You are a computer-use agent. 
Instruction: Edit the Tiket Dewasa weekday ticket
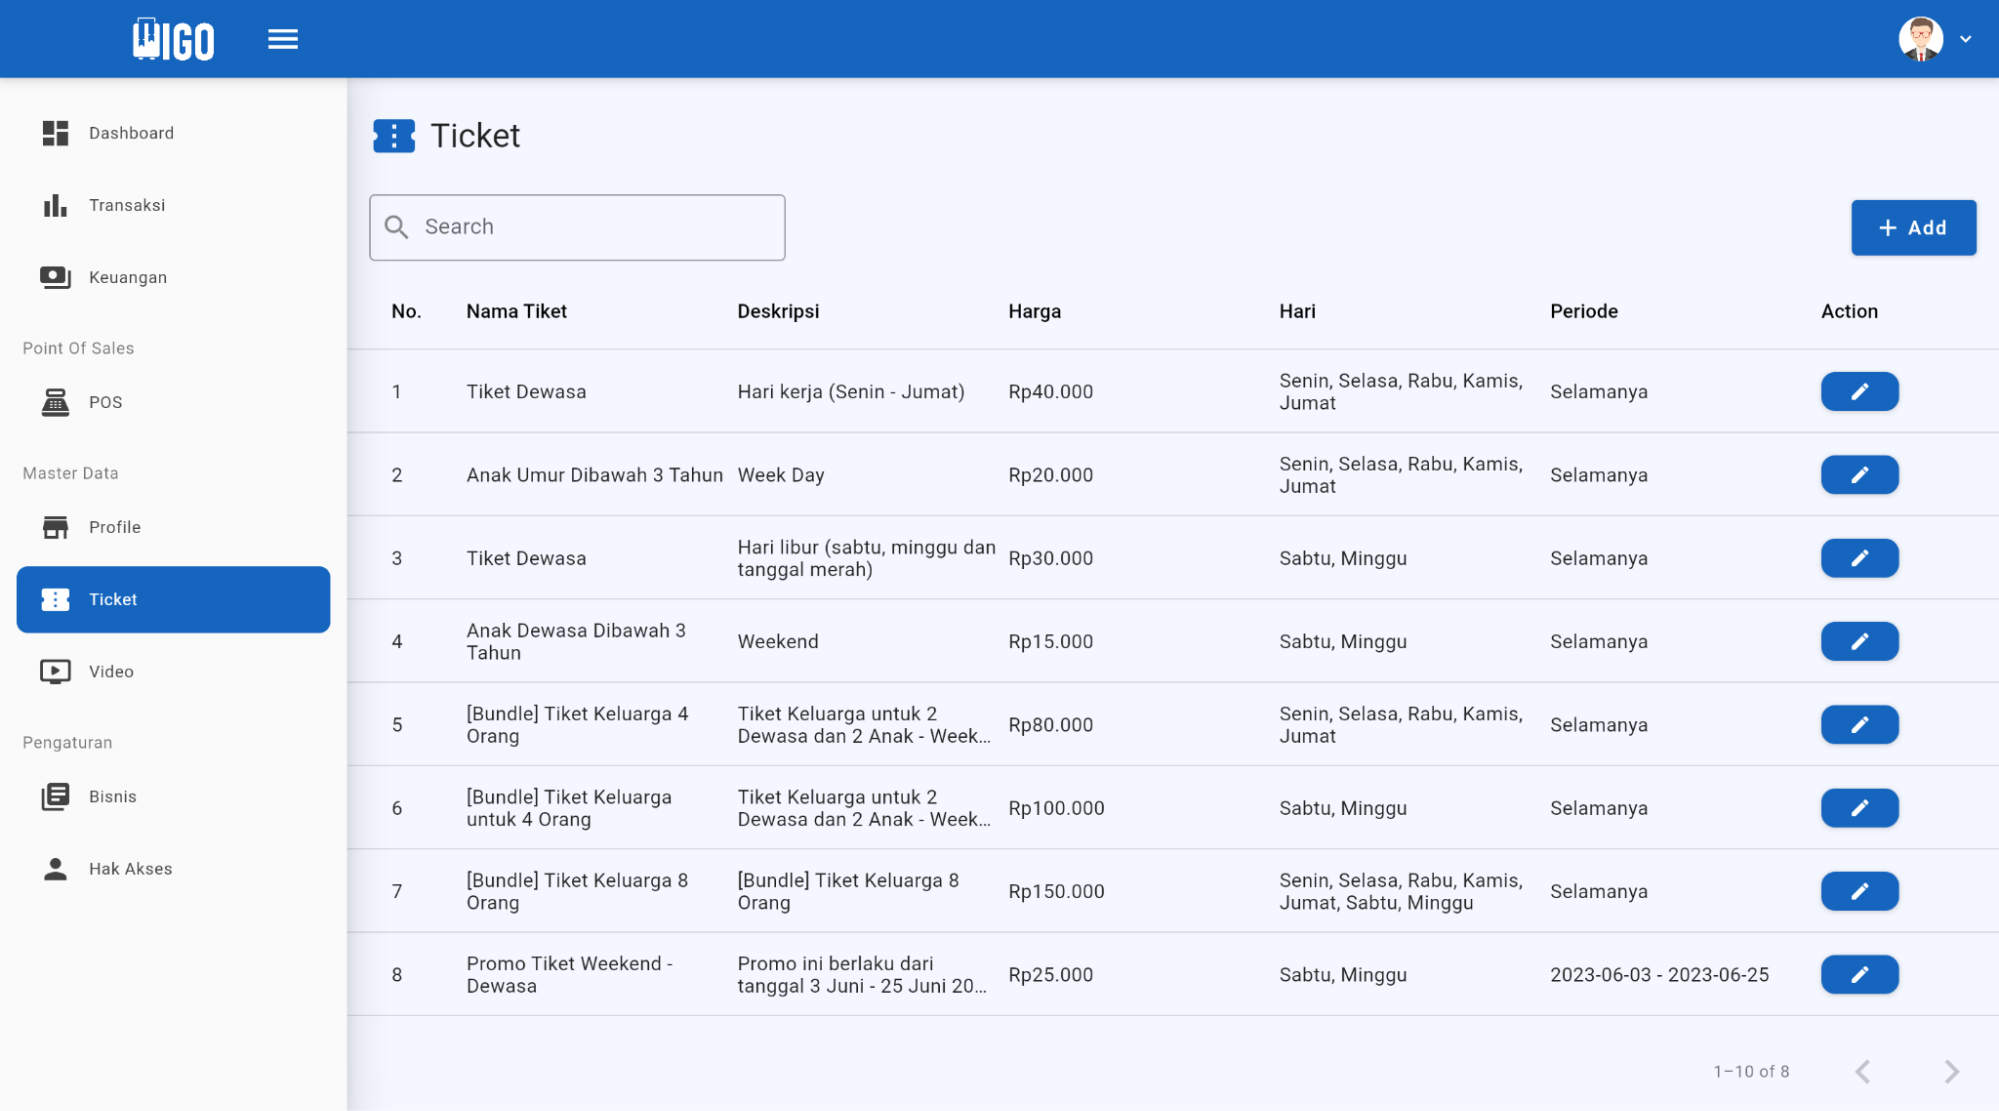coord(1858,391)
